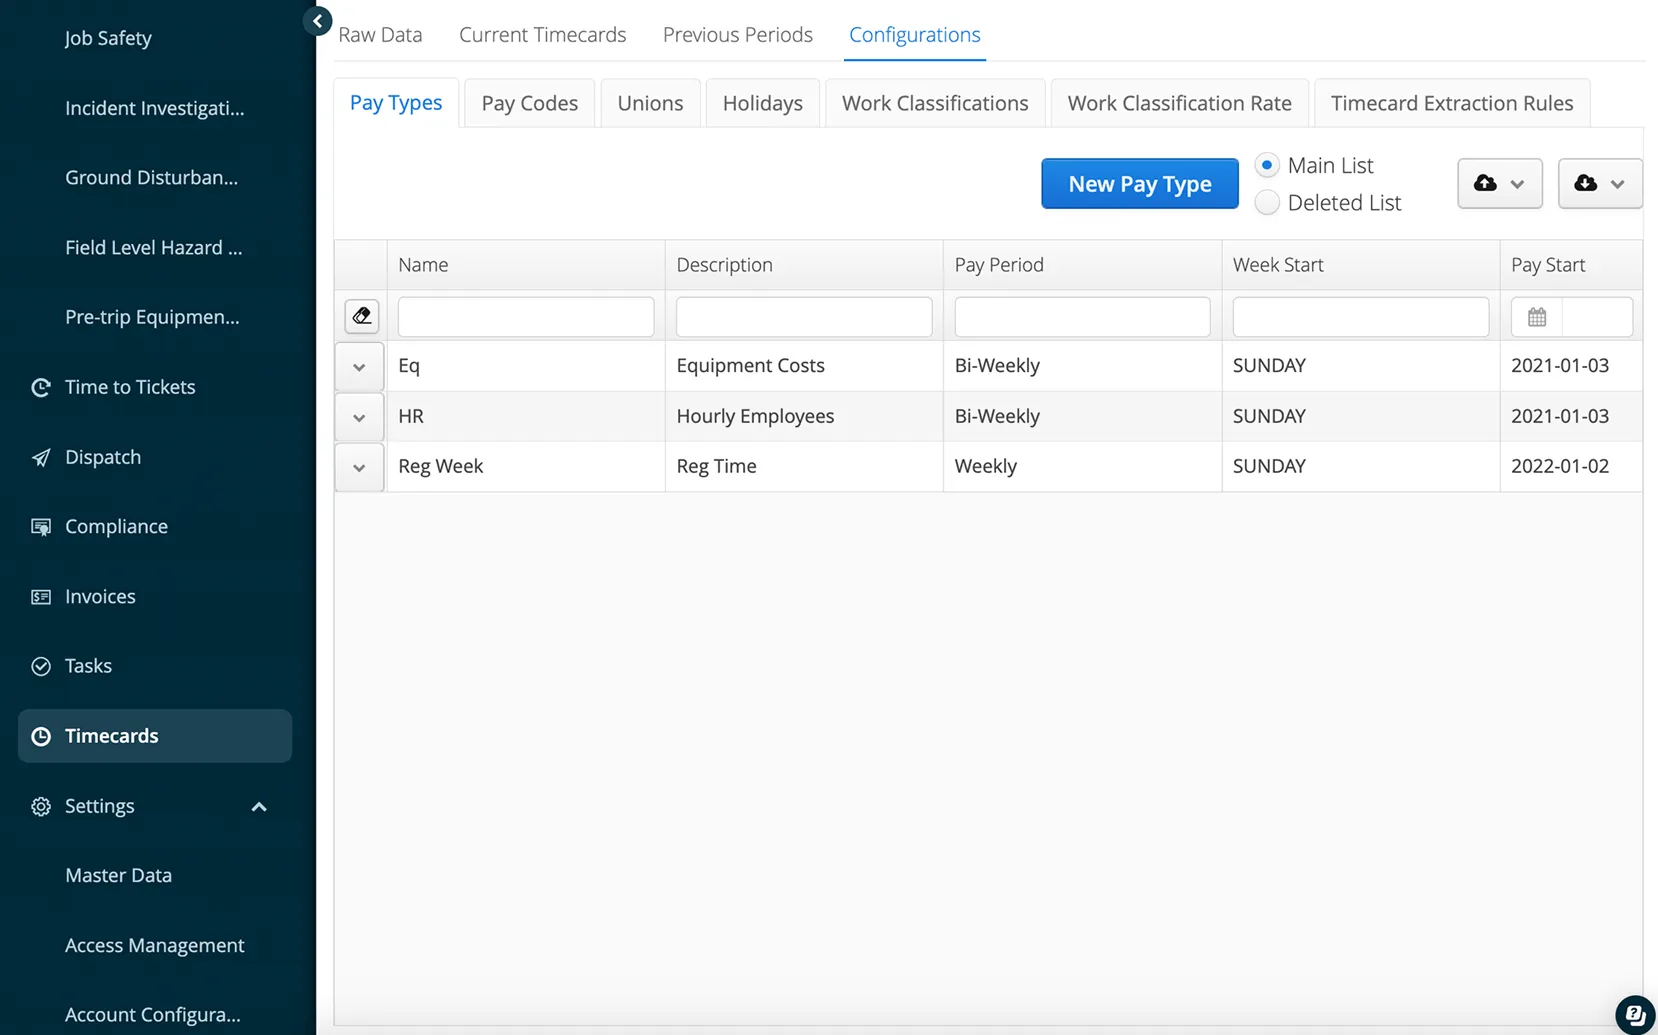Click the Name filter input field
This screenshot has width=1658, height=1035.
tap(526, 316)
